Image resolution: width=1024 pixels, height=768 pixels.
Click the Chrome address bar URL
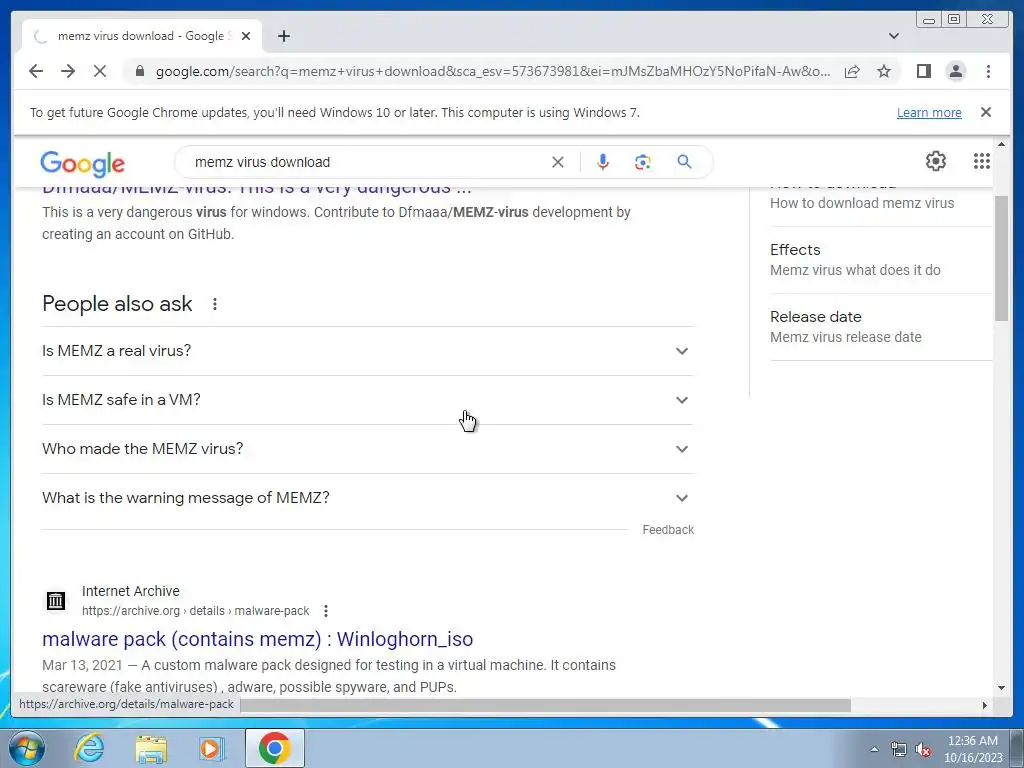[492, 71]
